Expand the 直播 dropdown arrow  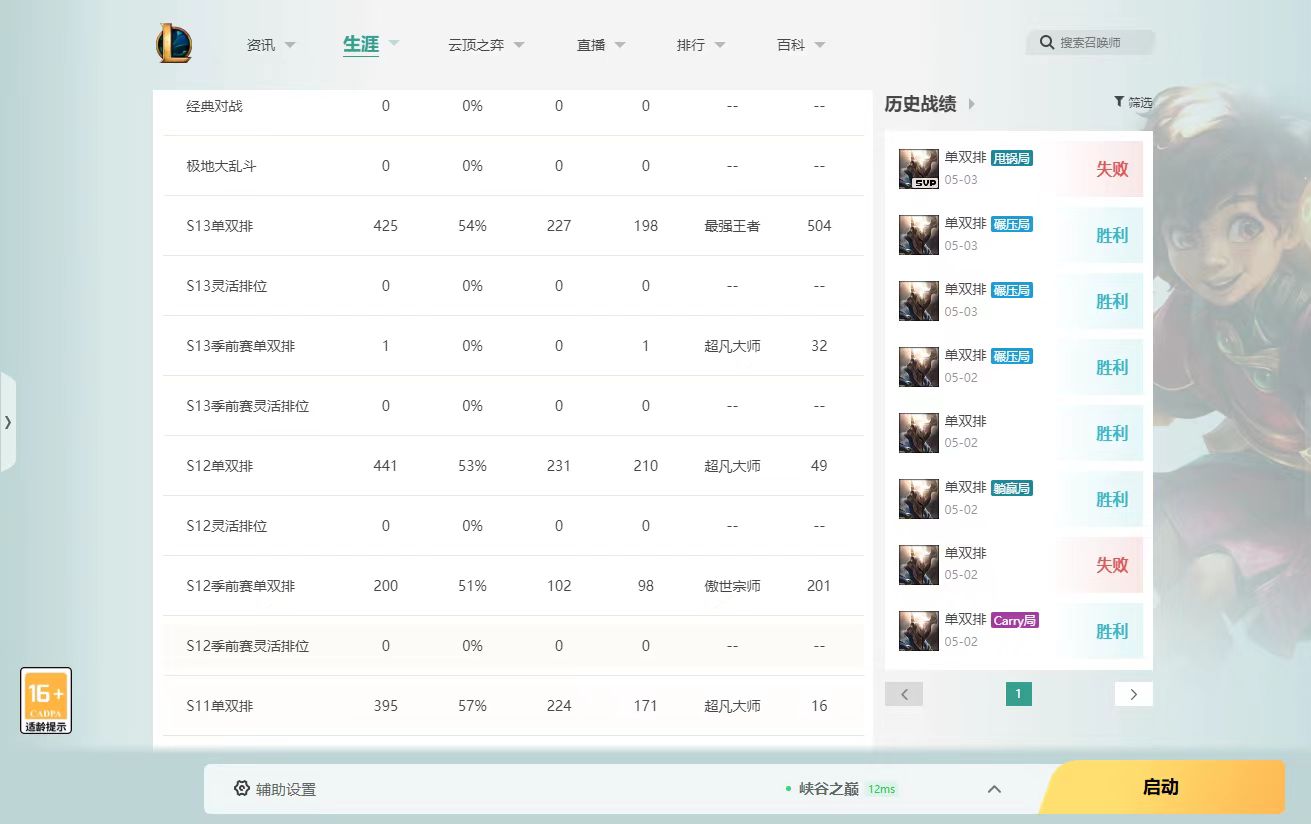(x=620, y=45)
